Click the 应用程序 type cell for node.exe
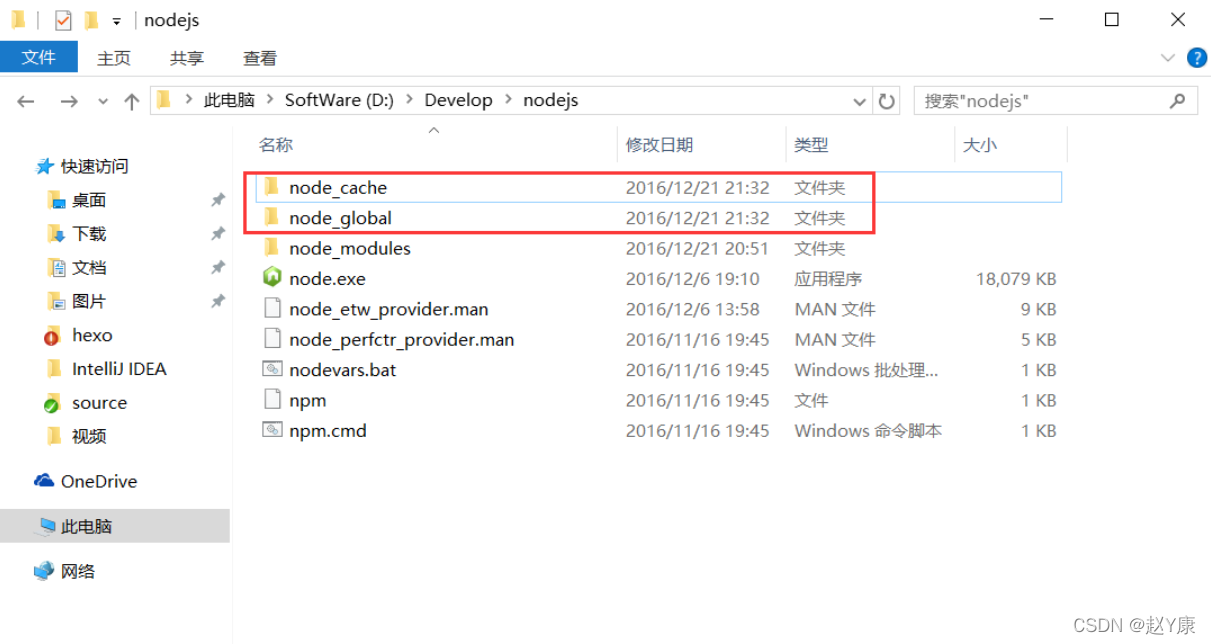The height and width of the screenshot is (644, 1211). click(828, 279)
